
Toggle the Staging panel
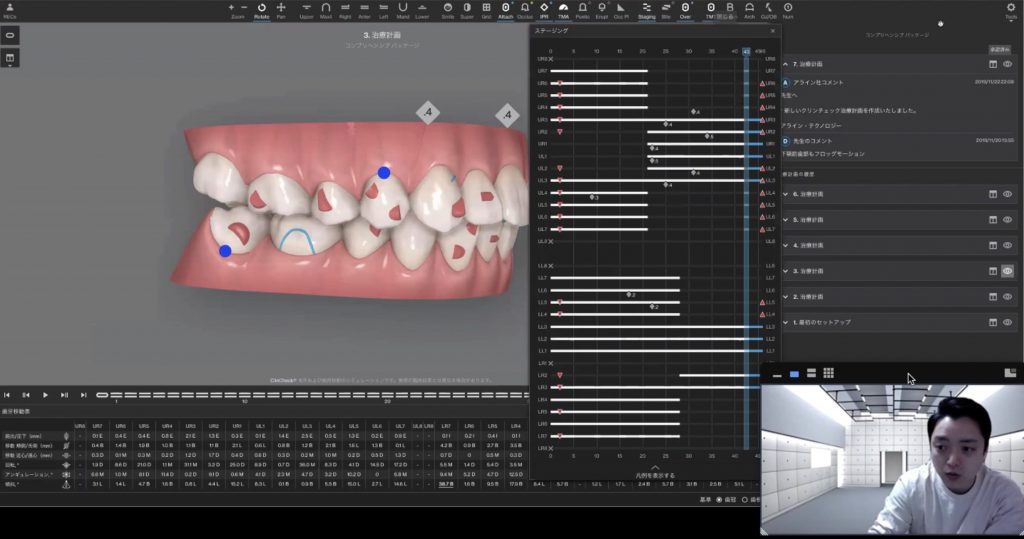pyautogui.click(x=647, y=10)
